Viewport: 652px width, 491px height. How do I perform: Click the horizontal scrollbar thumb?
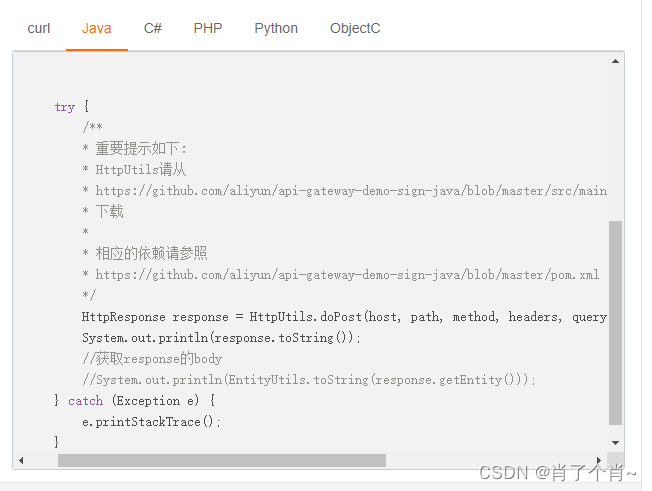pos(222,460)
